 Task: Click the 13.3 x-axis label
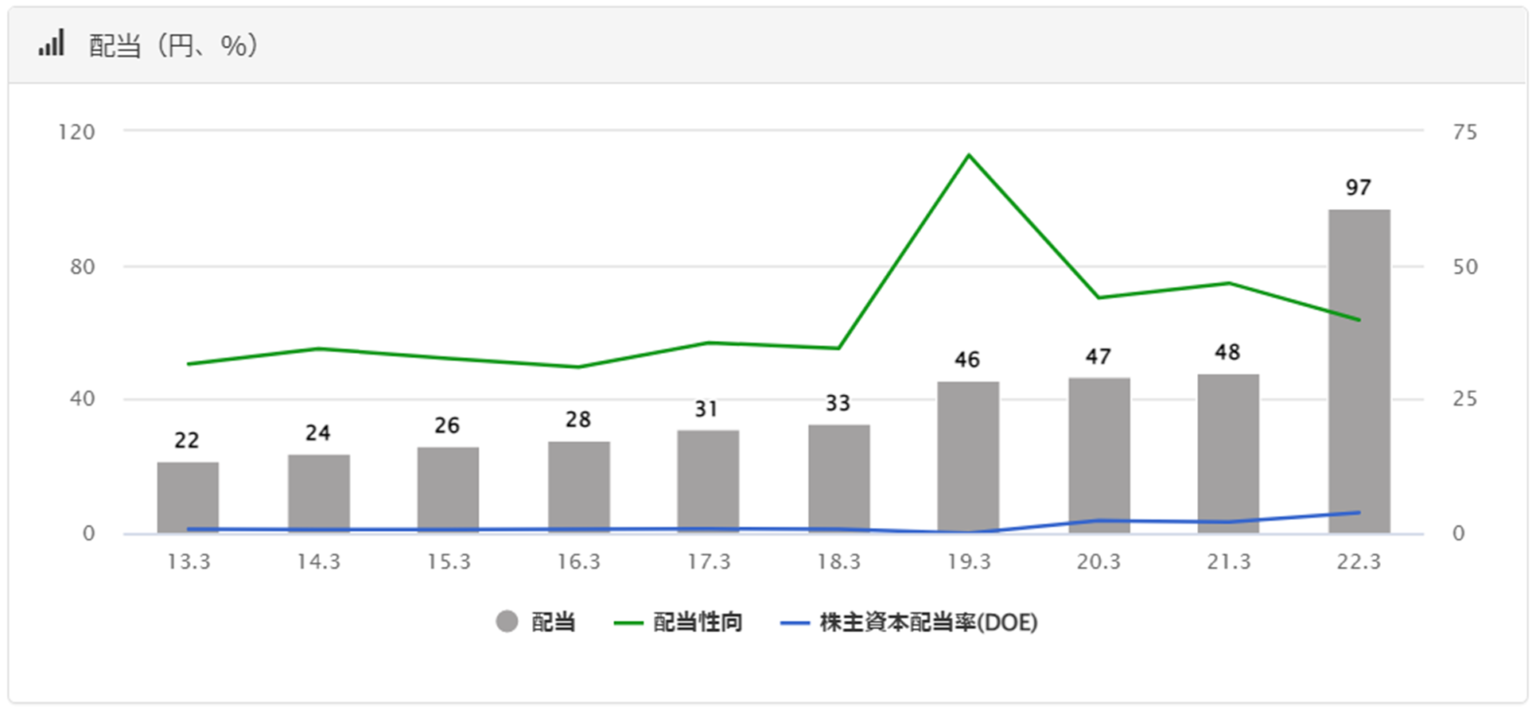(188, 563)
